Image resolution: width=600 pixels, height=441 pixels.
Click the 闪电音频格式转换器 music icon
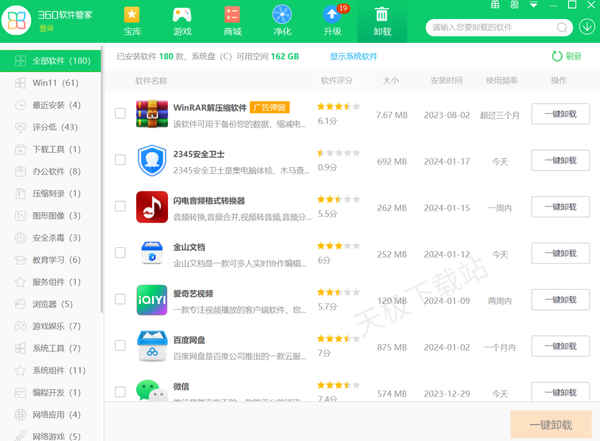coord(152,207)
